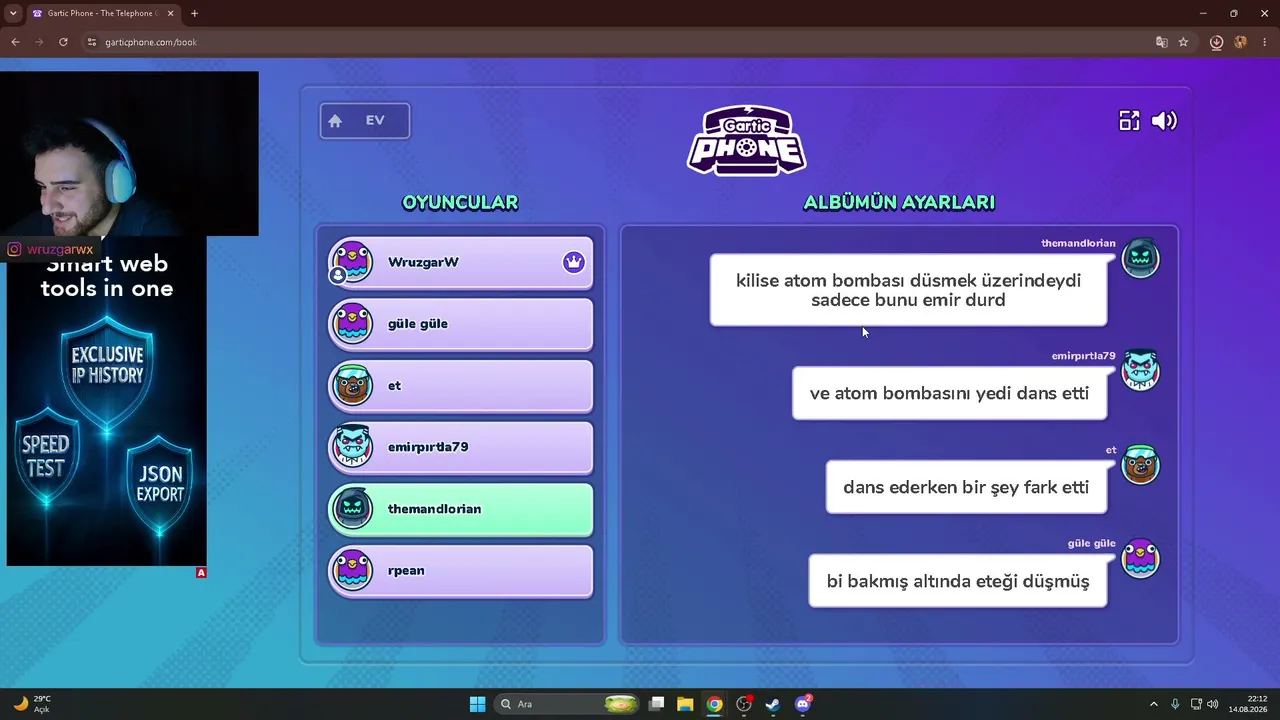The height and width of the screenshot is (720, 1280).
Task: Toggle fullscreen mode in Gartic Phone
Action: pos(1129,121)
